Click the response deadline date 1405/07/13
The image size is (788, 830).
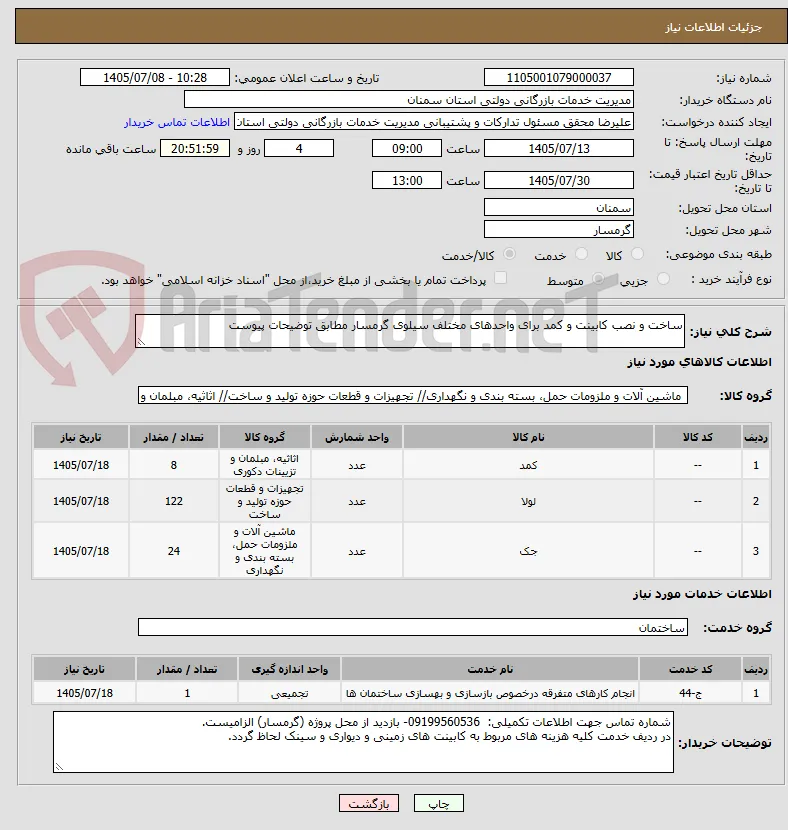[559, 148]
